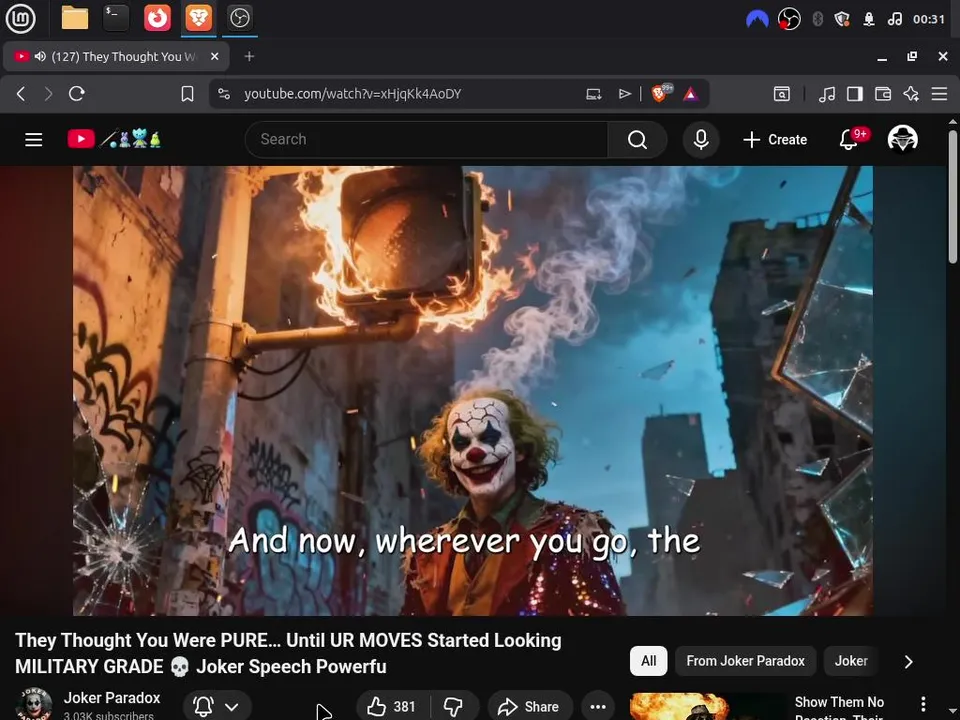
Task: Share this video
Action: (530, 707)
